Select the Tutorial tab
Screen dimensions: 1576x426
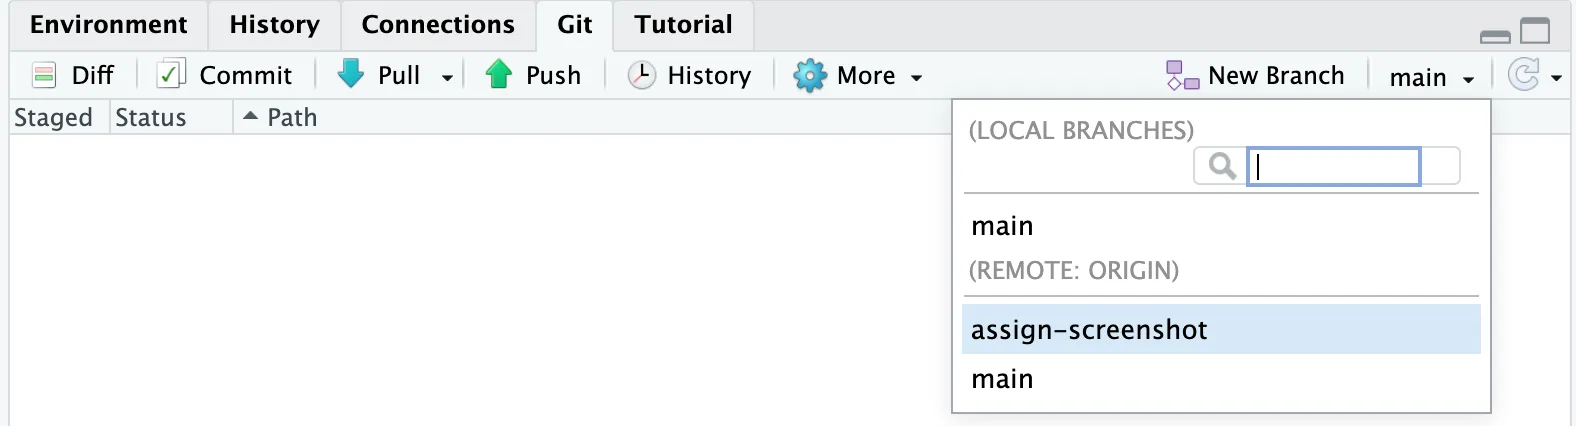[683, 25]
